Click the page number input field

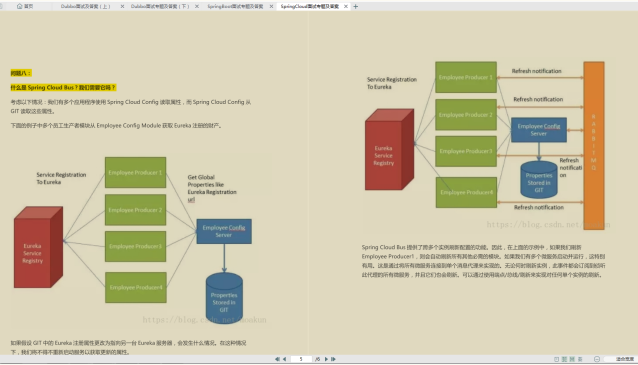[x=301, y=359]
